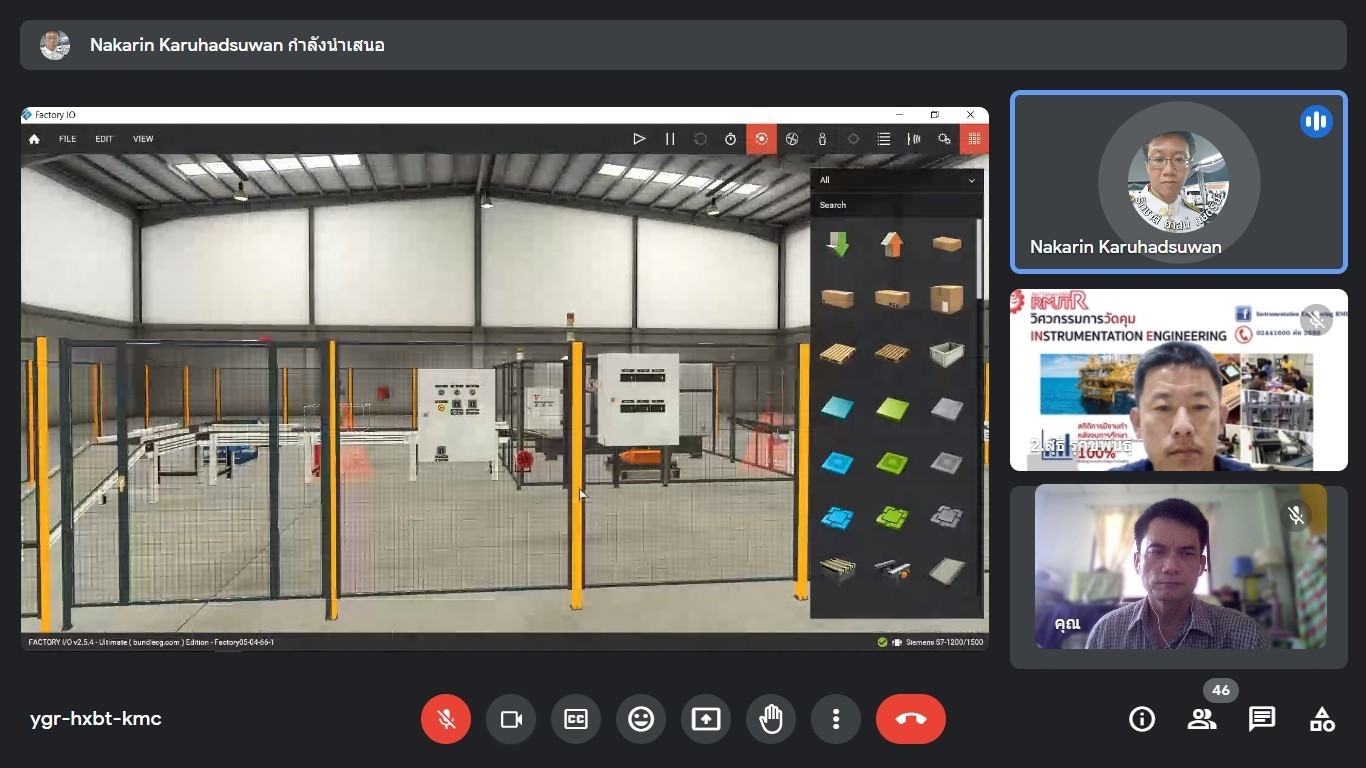
Task: Click the palette Search field
Action: [x=897, y=205]
